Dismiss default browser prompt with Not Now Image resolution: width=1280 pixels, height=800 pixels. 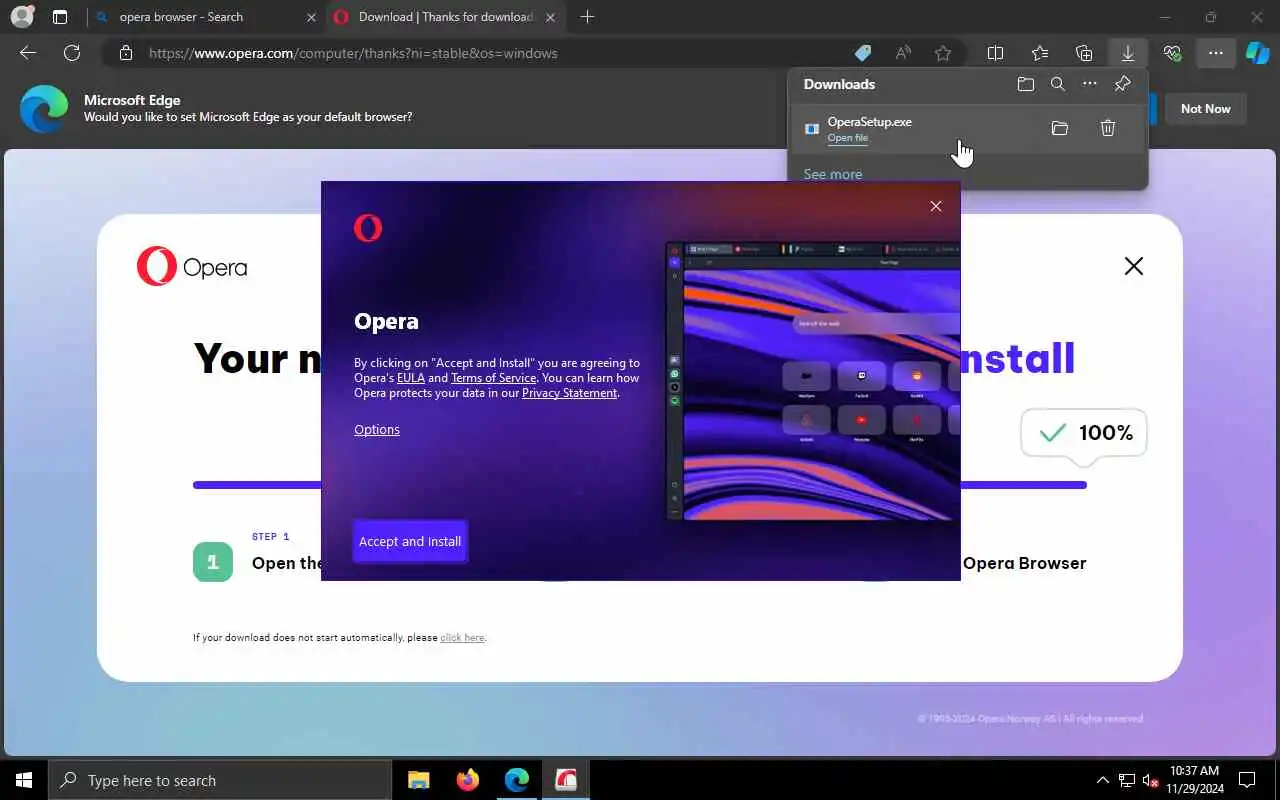(1205, 109)
